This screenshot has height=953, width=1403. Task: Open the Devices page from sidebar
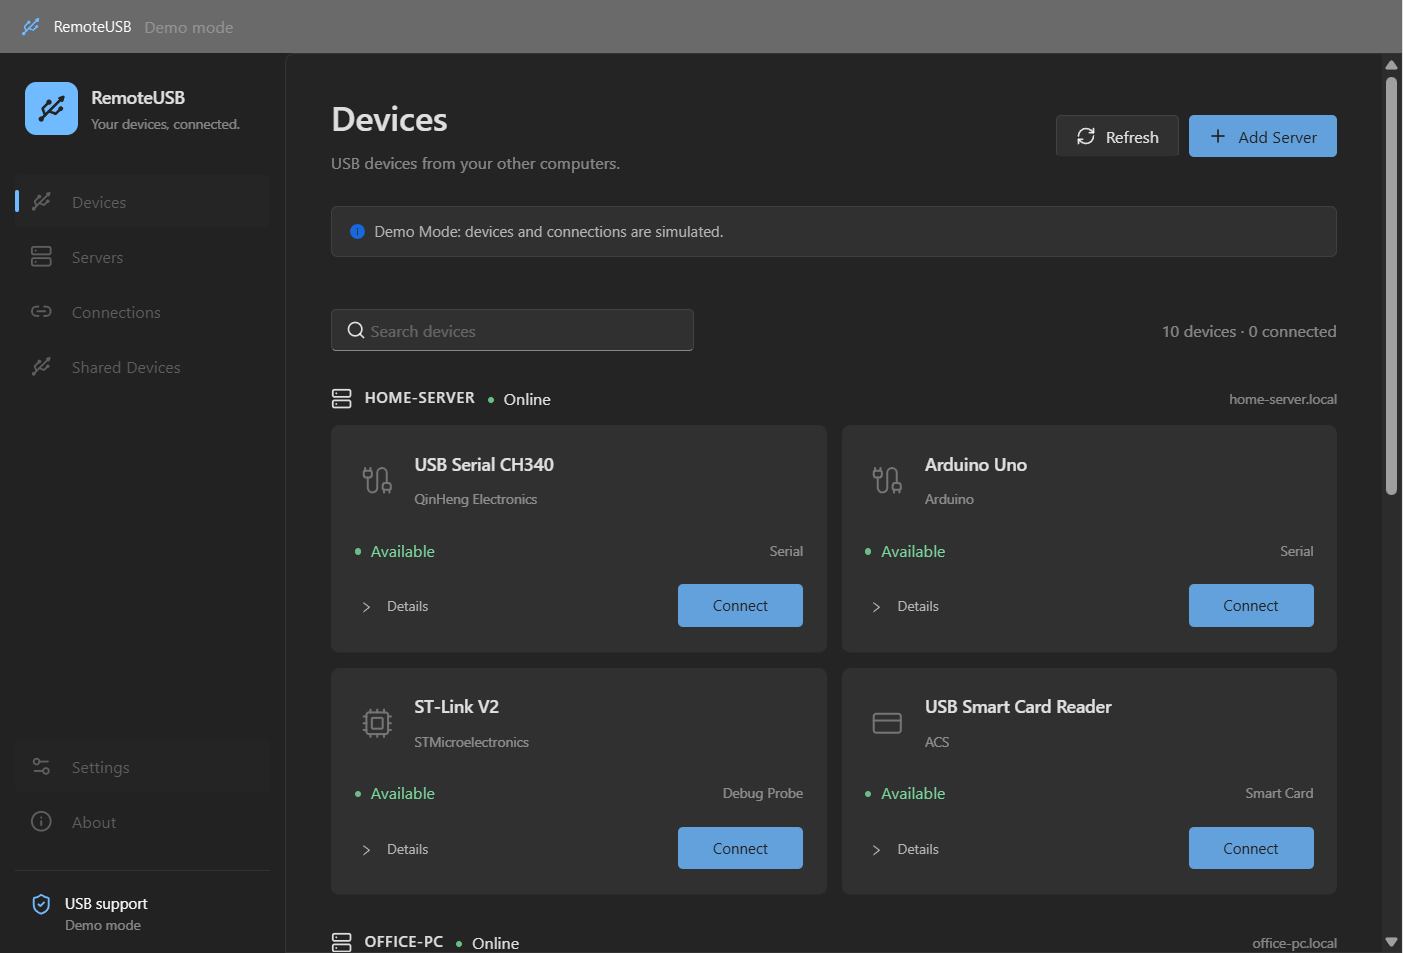(142, 202)
